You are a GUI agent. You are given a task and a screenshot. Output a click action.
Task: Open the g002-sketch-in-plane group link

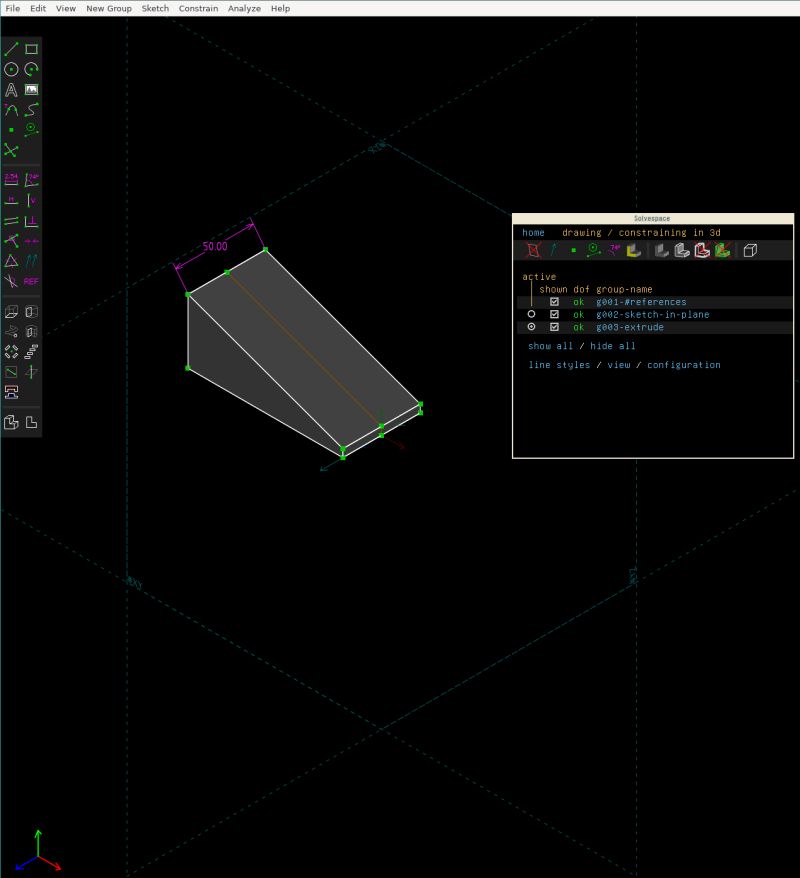[x=652, y=315]
